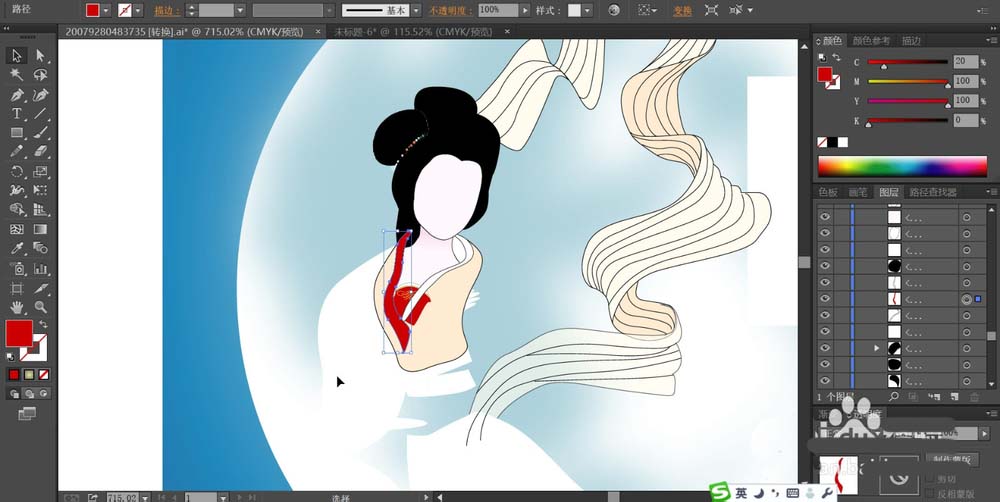Set toolbox paint mode to solid Color

14,374
